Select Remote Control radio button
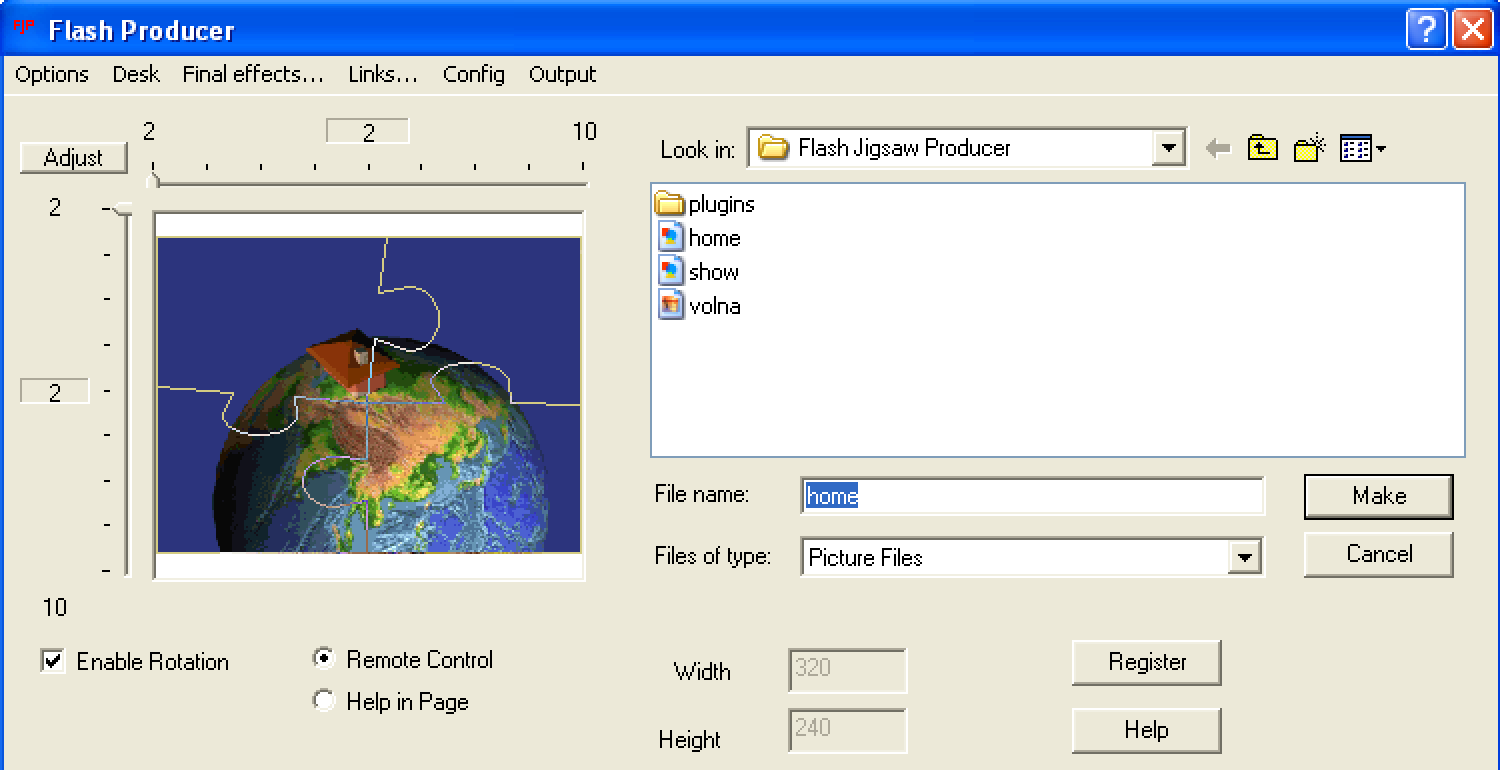The image size is (1500, 770). tap(323, 659)
